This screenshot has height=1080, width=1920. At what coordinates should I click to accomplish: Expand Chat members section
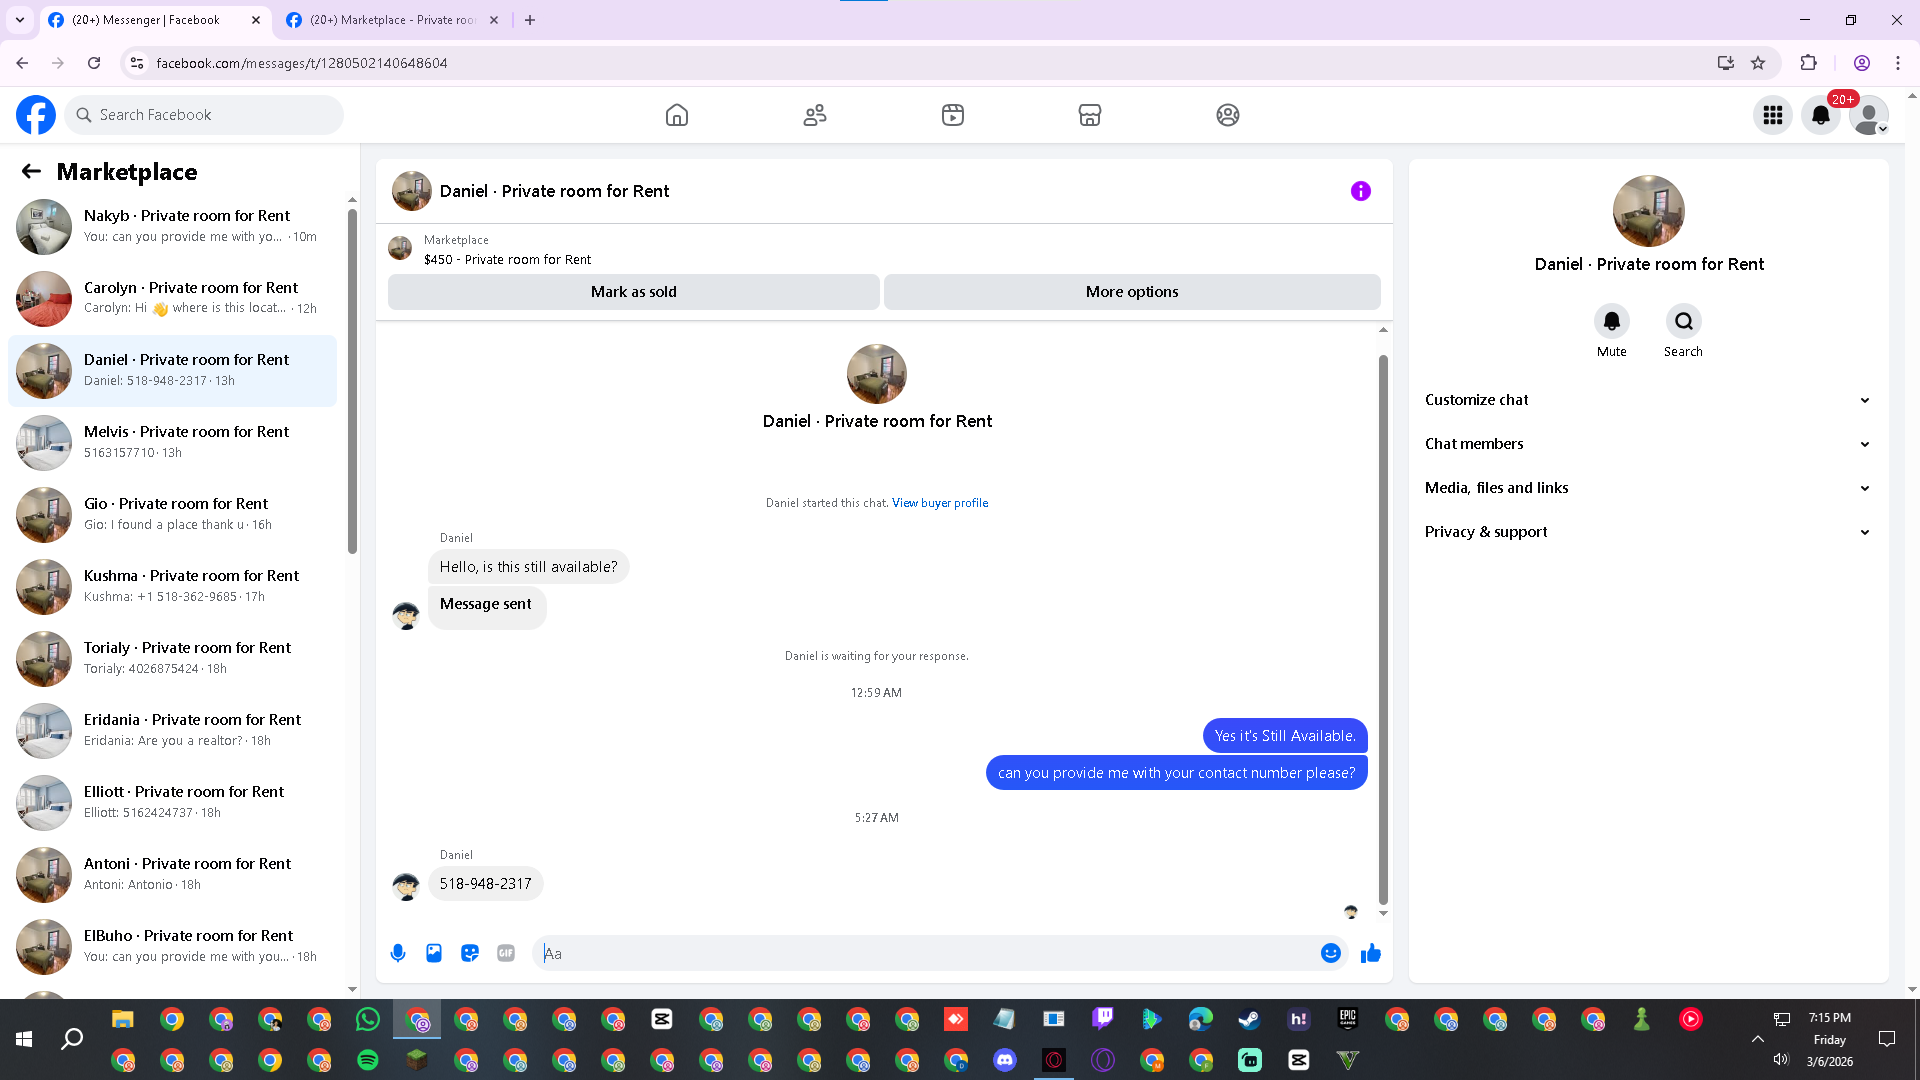(x=1647, y=444)
